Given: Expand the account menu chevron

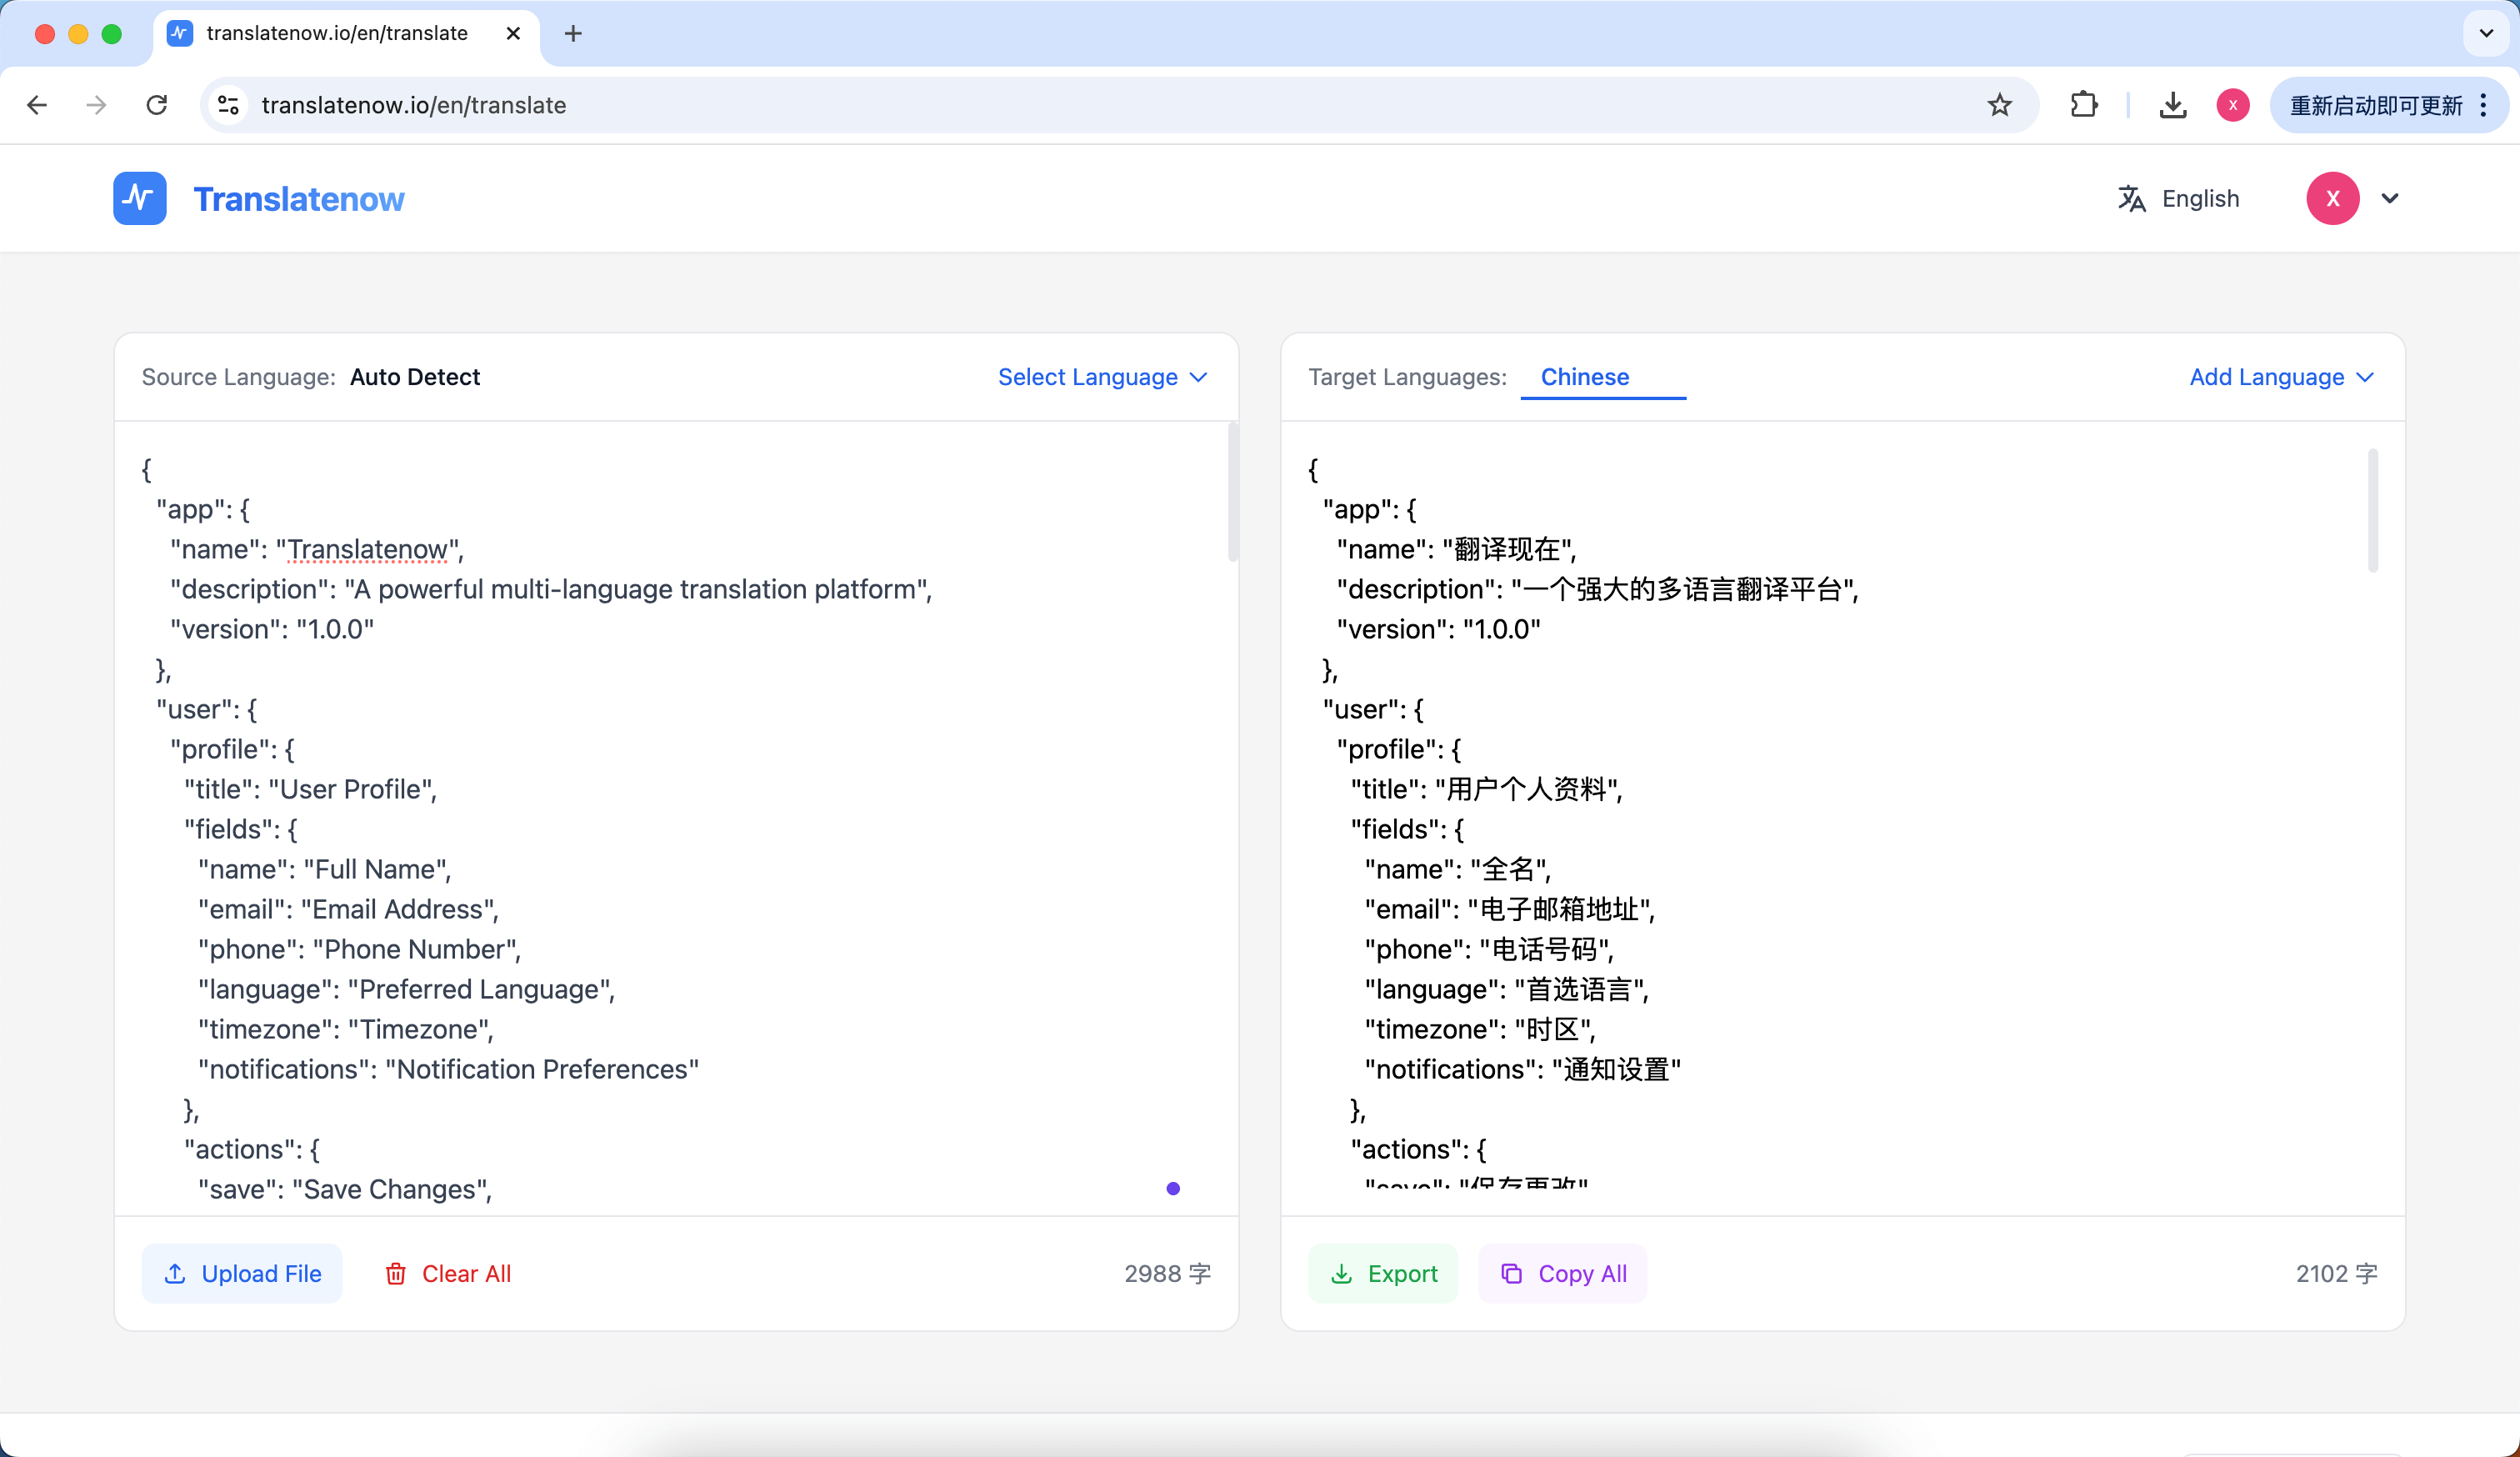Looking at the screenshot, I should pos(2389,198).
